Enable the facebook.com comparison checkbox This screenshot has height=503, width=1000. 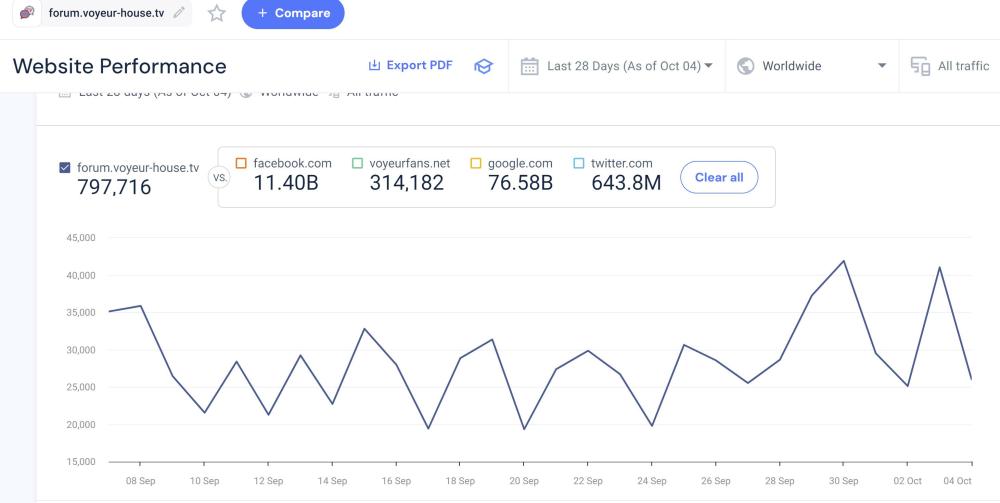point(240,164)
